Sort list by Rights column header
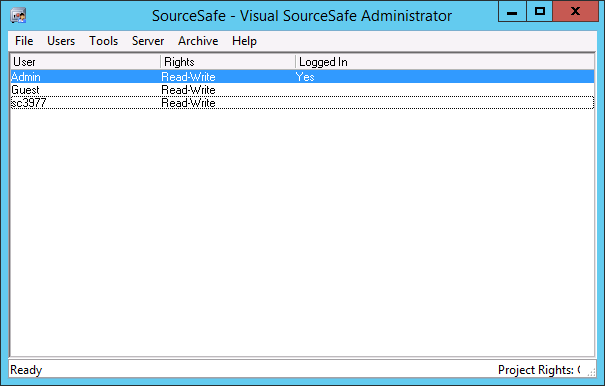This screenshot has width=605, height=386. 228,62
